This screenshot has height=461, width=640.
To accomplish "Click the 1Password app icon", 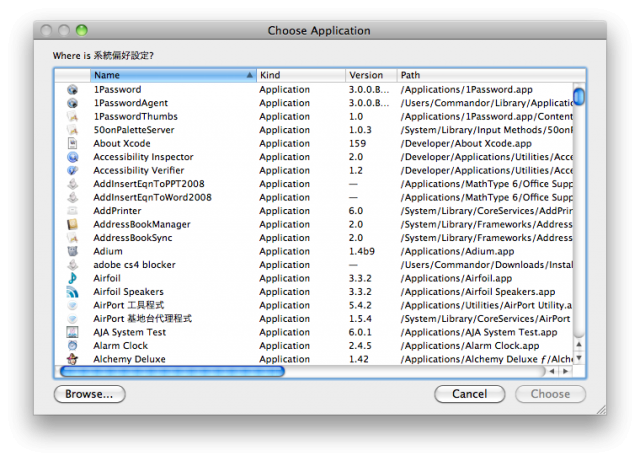I will point(73,89).
